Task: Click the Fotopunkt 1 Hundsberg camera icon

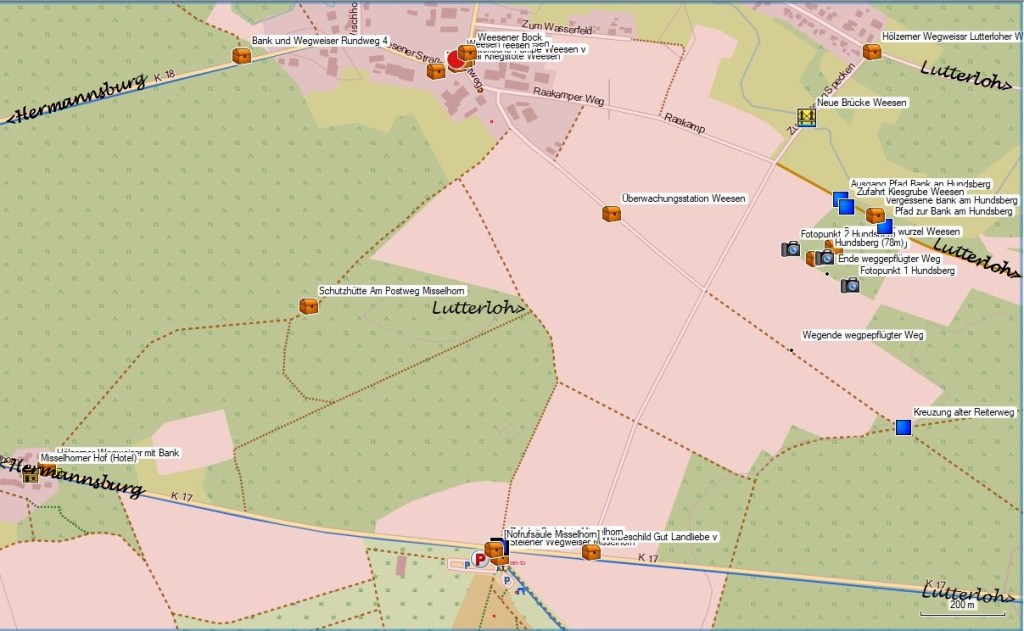Action: pyautogui.click(x=850, y=285)
